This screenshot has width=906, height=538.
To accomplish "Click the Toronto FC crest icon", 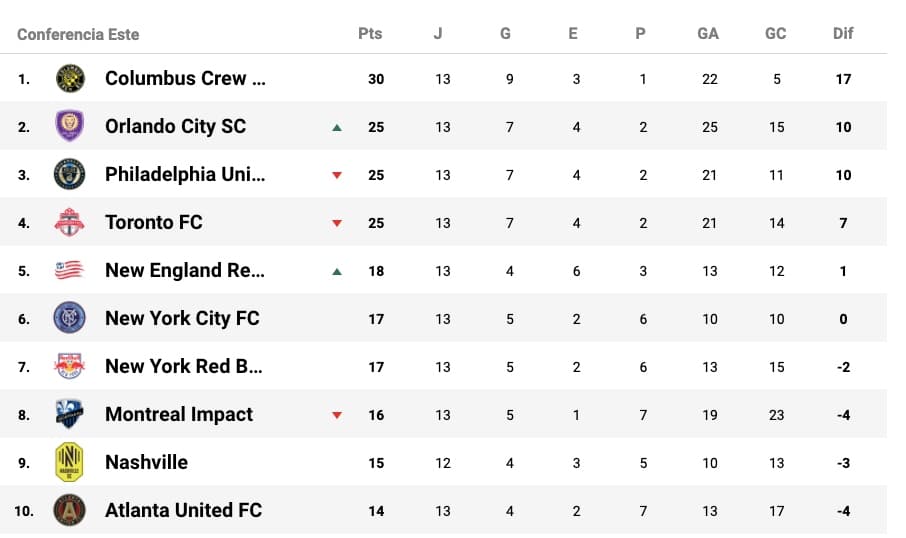I will click(70, 222).
